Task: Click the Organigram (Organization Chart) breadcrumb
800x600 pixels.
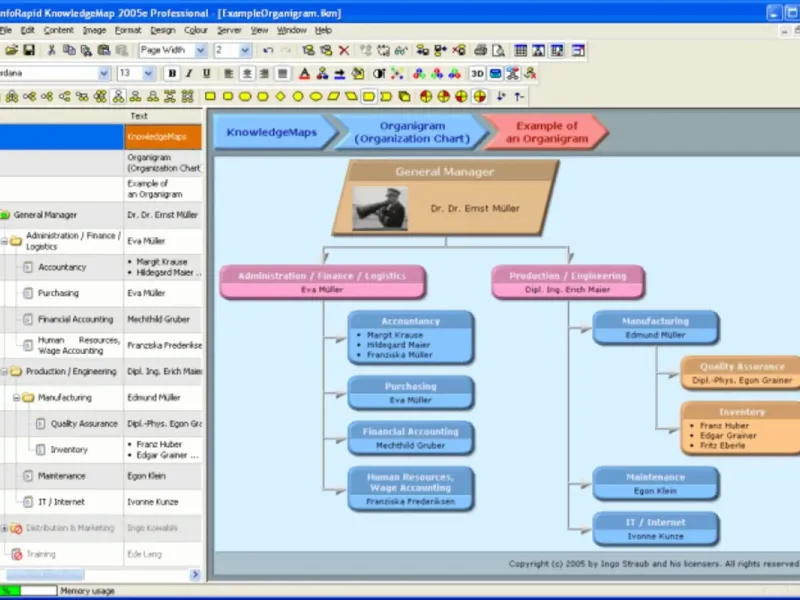Action: [x=412, y=132]
